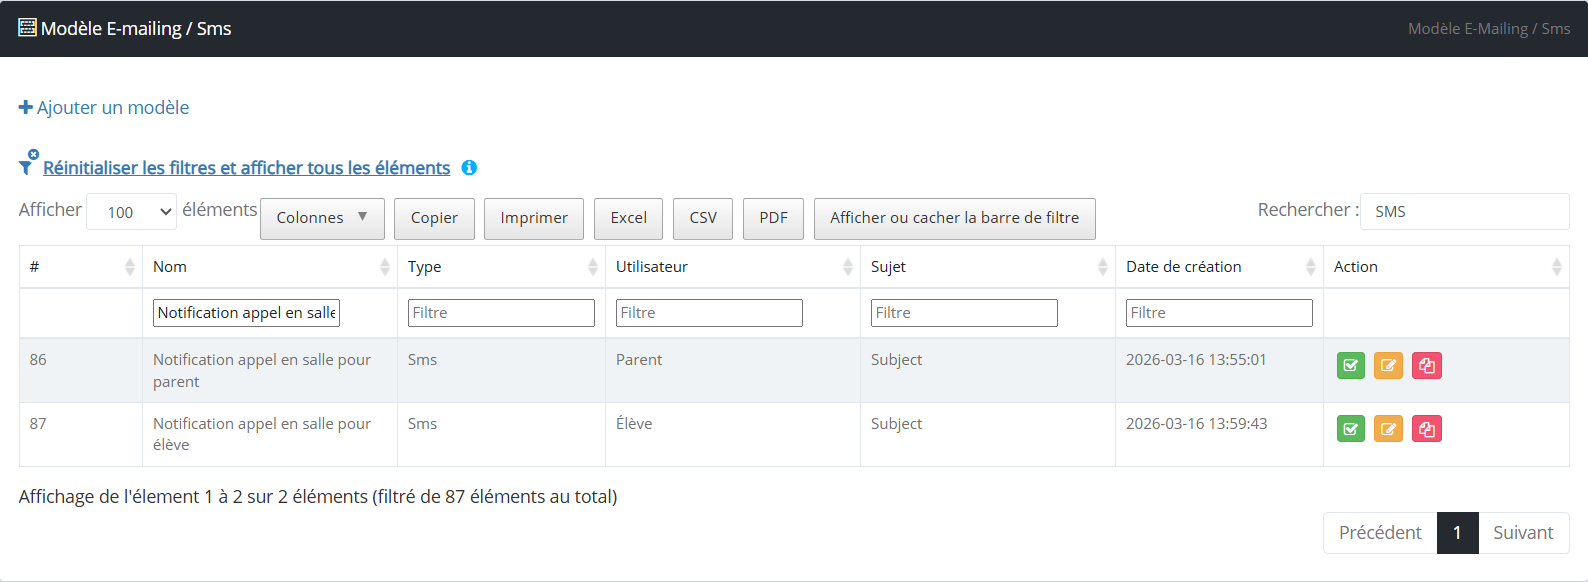This screenshot has width=1588, height=582.
Task: Toggle filter bar with Afficher ou cacher button
Action: (954, 218)
